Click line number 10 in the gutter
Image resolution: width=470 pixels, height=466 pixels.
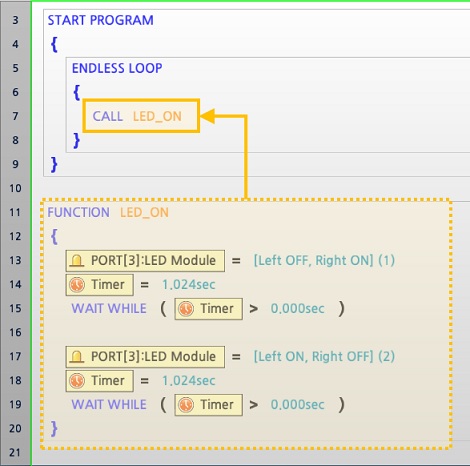pyautogui.click(x=15, y=188)
